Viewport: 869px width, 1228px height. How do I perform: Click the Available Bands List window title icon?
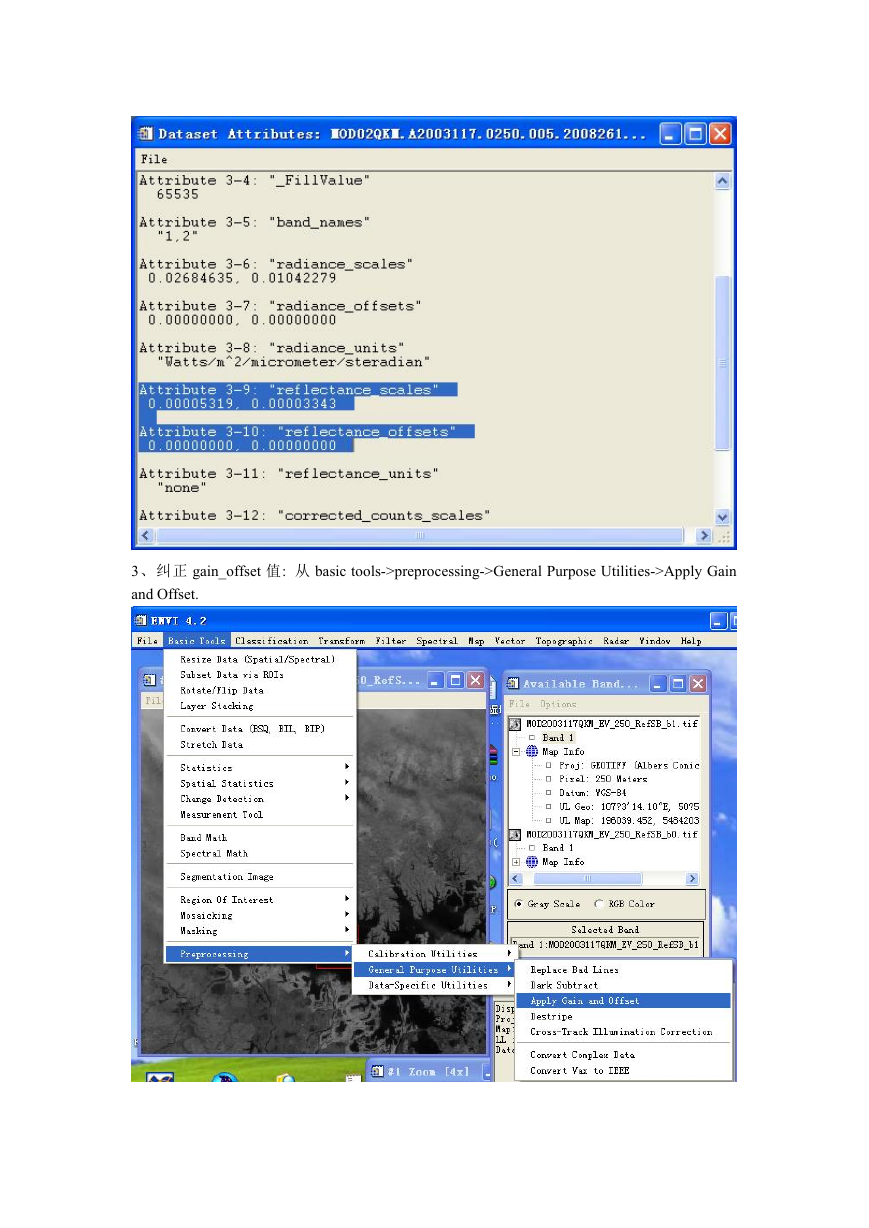tap(514, 683)
